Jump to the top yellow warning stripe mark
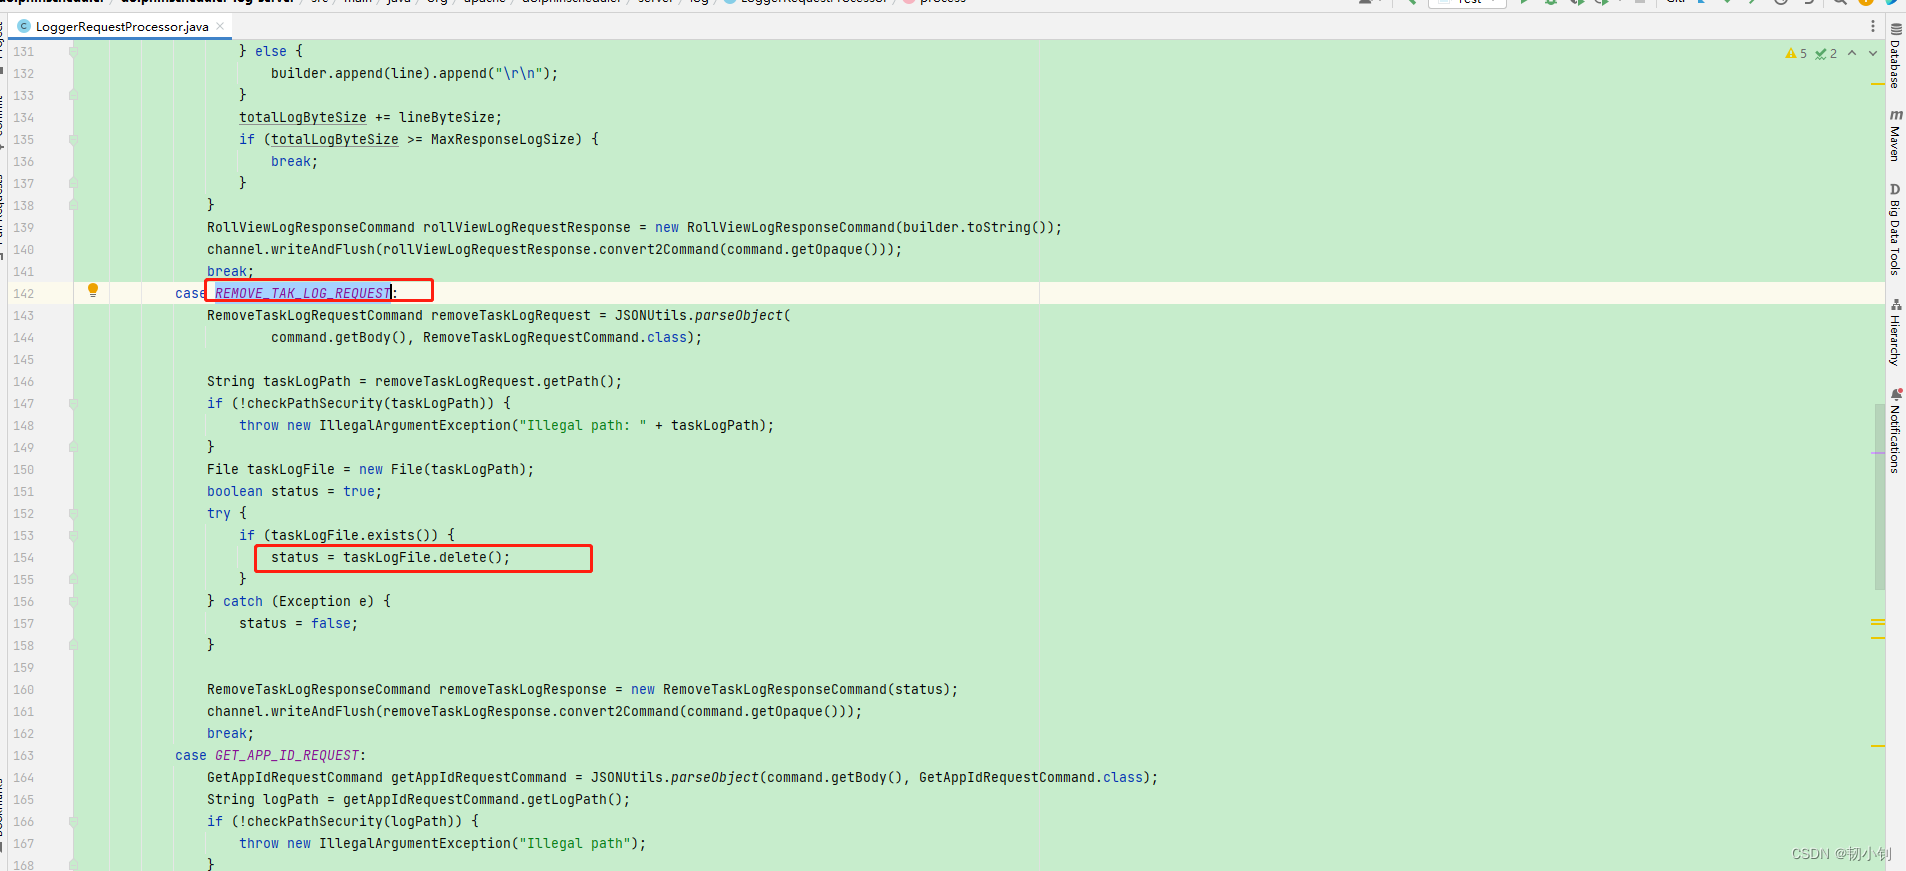 click(x=1878, y=84)
